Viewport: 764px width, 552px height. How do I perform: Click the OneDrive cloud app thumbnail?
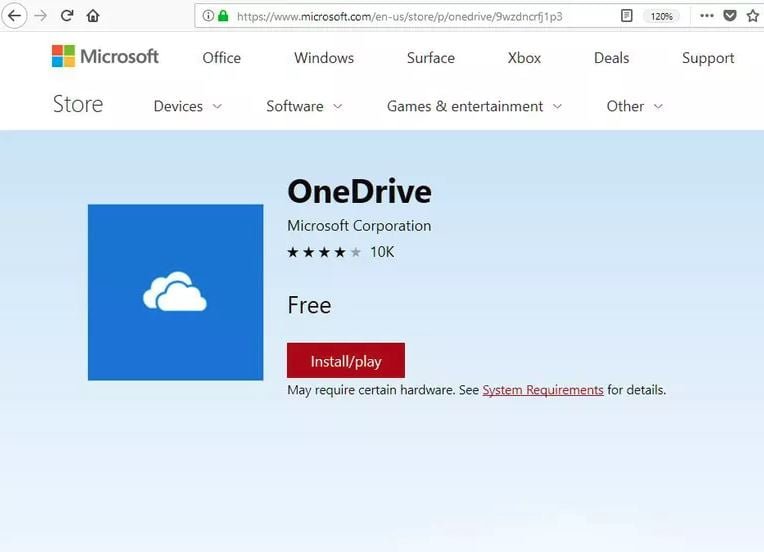175,292
